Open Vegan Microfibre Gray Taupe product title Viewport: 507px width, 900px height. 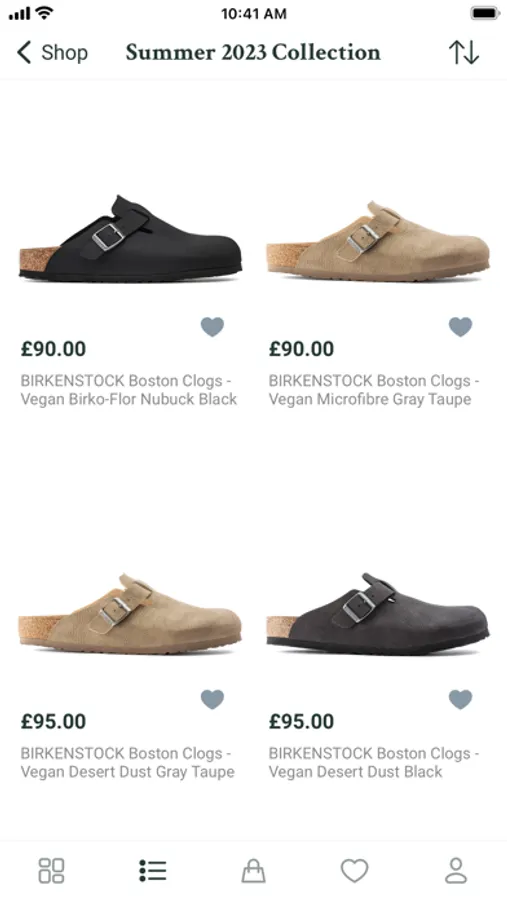[x=374, y=390]
